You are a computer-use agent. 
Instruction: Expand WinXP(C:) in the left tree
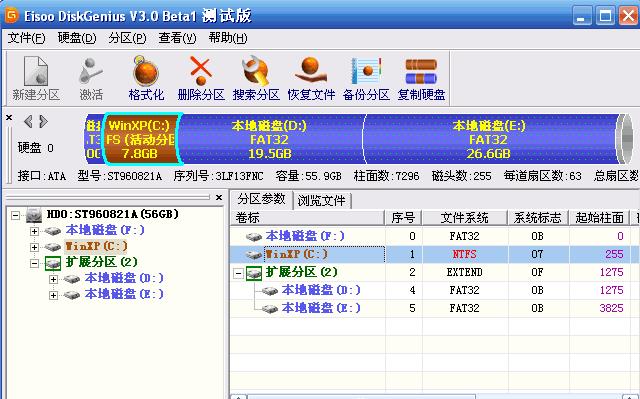pos(34,247)
